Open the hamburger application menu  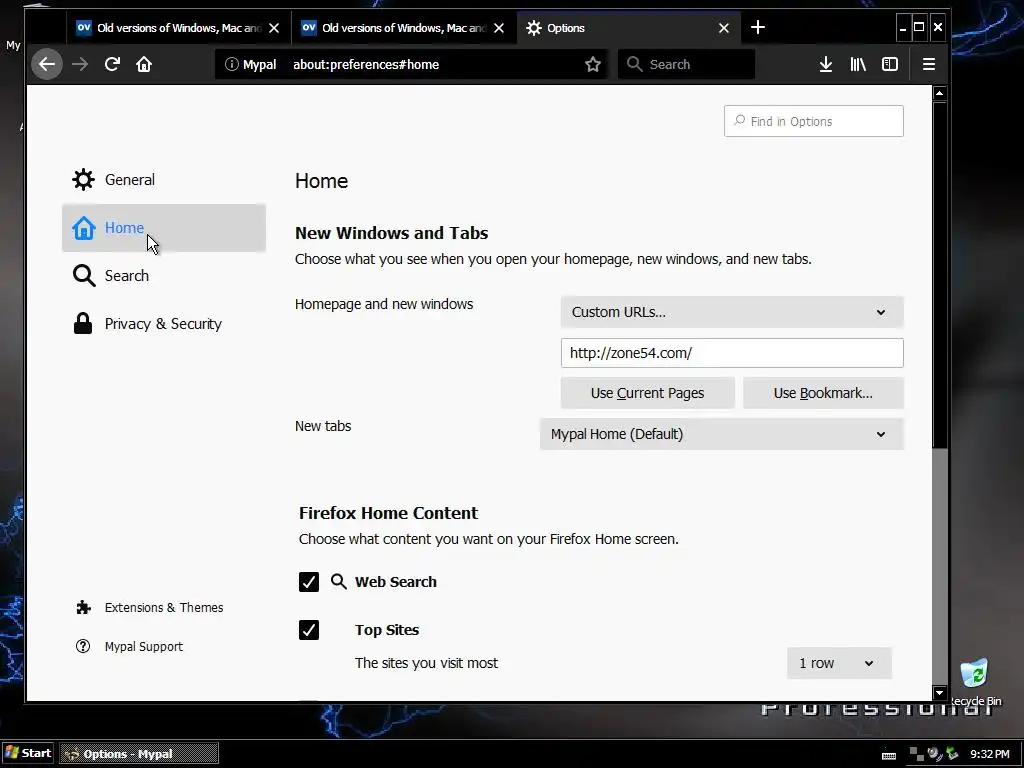tap(929, 64)
